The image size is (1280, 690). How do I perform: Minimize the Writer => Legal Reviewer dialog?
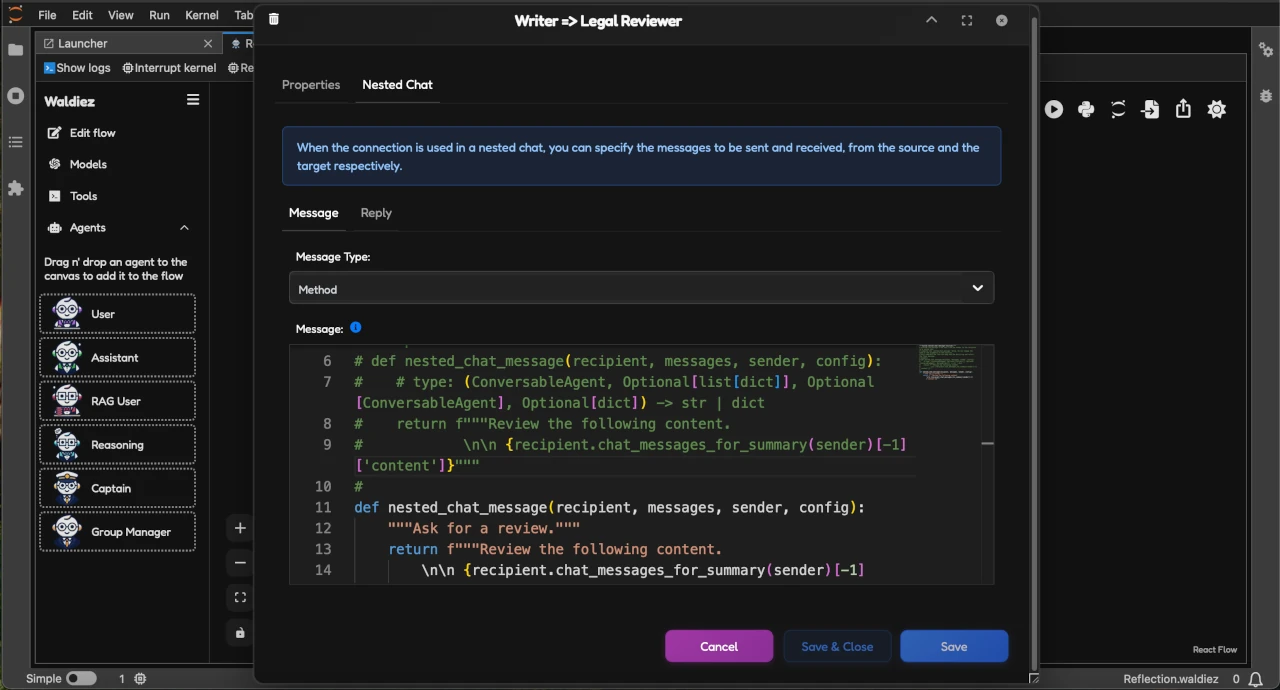tap(931, 20)
